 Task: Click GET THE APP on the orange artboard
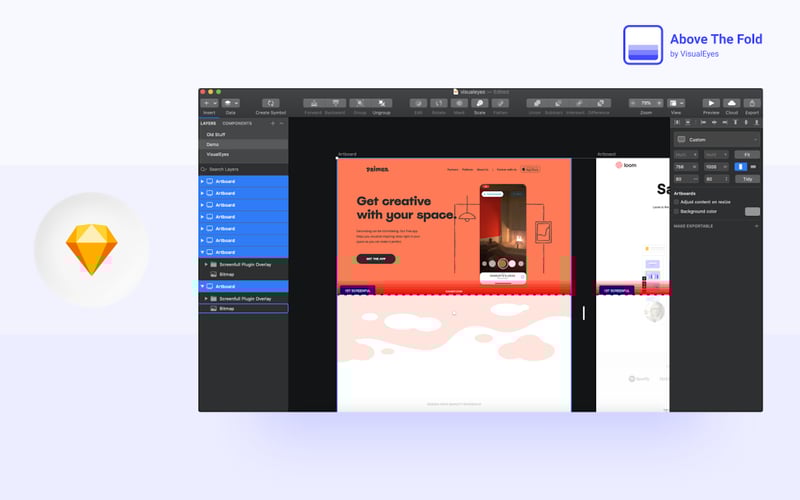coord(376,259)
